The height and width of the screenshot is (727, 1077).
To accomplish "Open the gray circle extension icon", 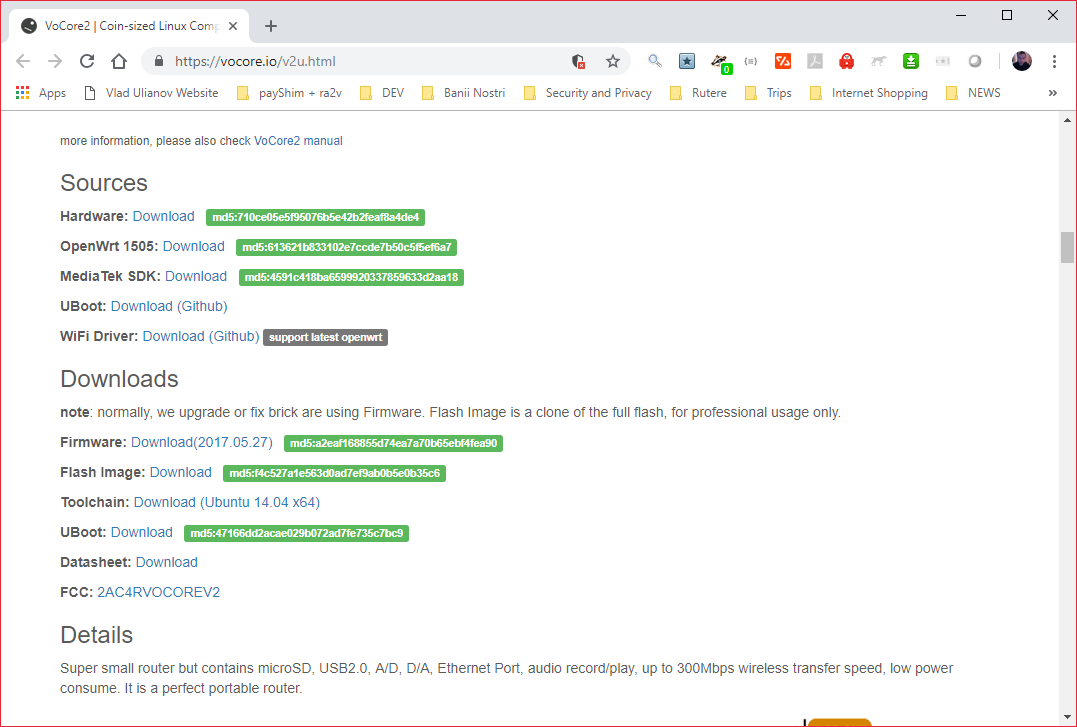I will (x=975, y=61).
